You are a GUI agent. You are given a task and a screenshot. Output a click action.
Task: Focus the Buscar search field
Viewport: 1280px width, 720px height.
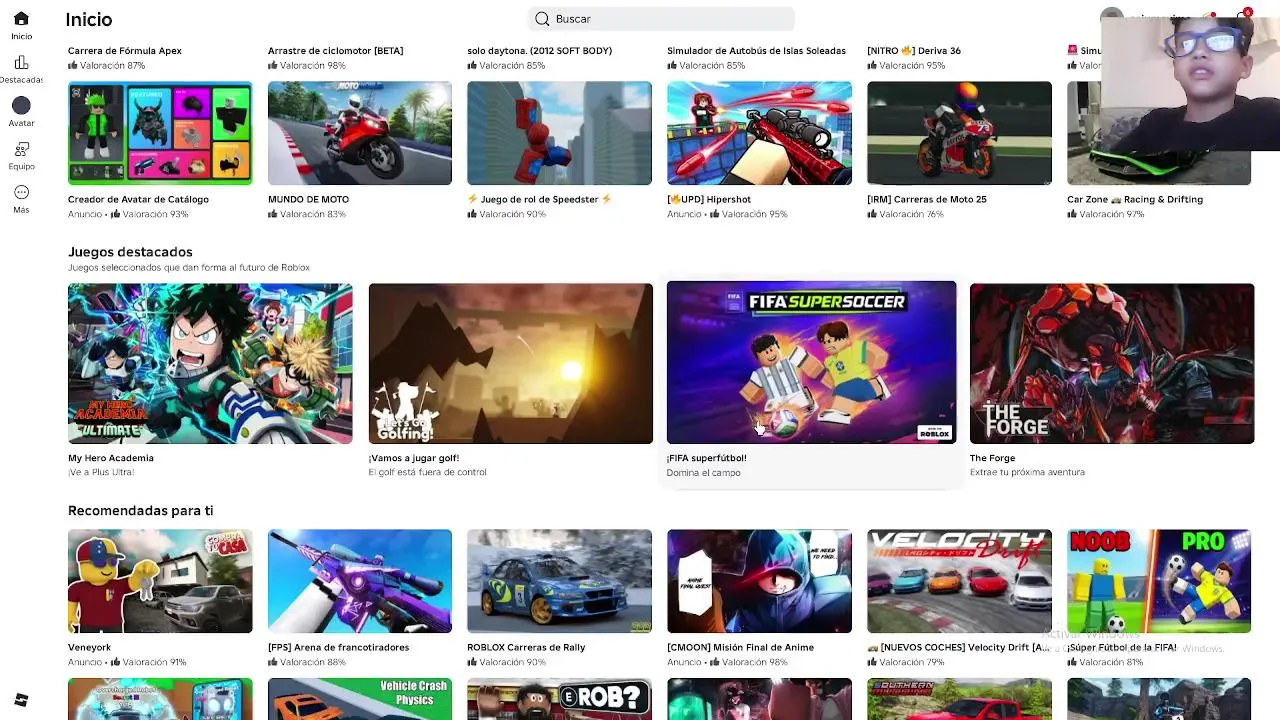coord(661,19)
